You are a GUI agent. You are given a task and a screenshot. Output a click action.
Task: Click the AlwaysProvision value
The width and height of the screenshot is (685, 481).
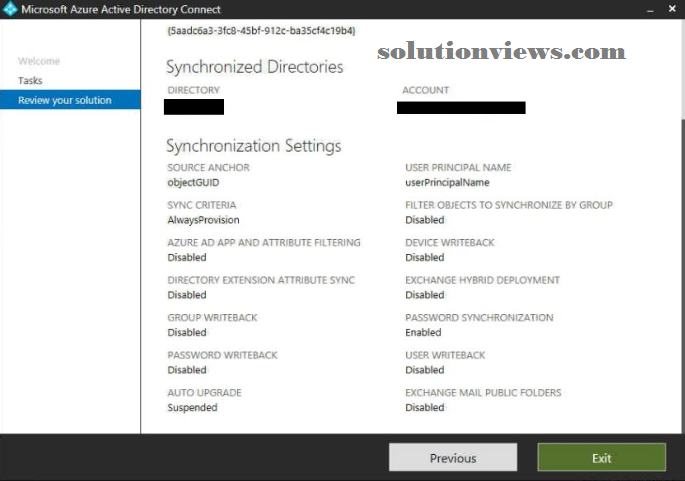point(203,220)
